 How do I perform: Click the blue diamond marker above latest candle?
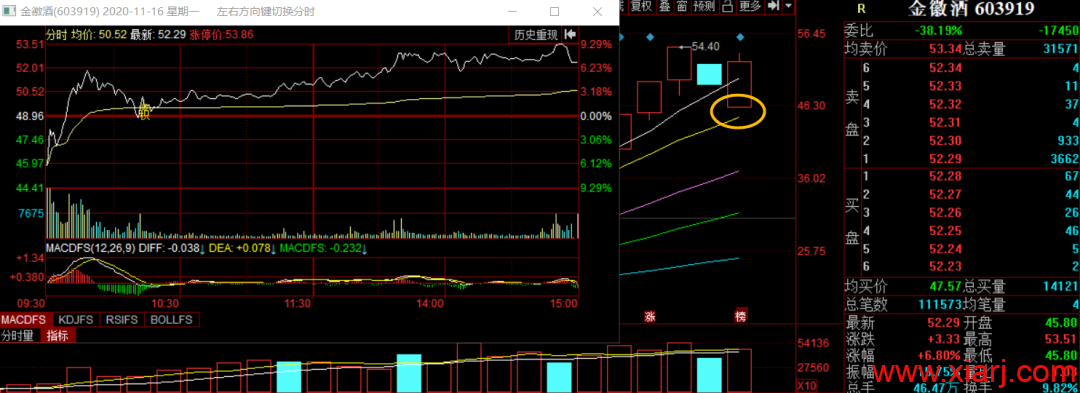click(740, 36)
